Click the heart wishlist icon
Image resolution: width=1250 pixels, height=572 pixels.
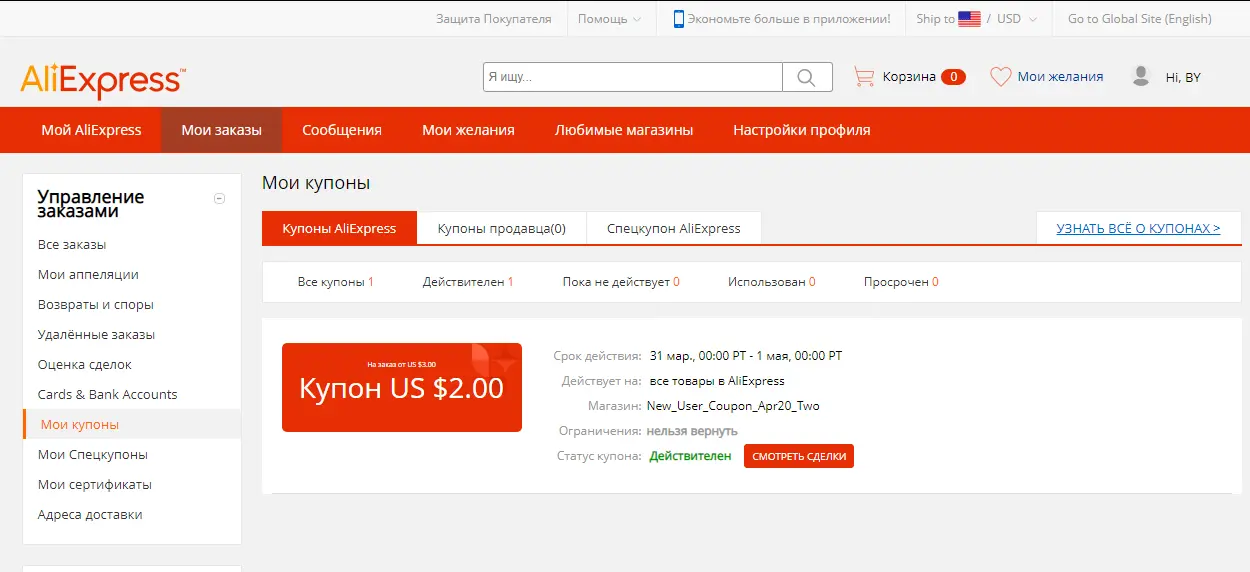(x=1000, y=76)
